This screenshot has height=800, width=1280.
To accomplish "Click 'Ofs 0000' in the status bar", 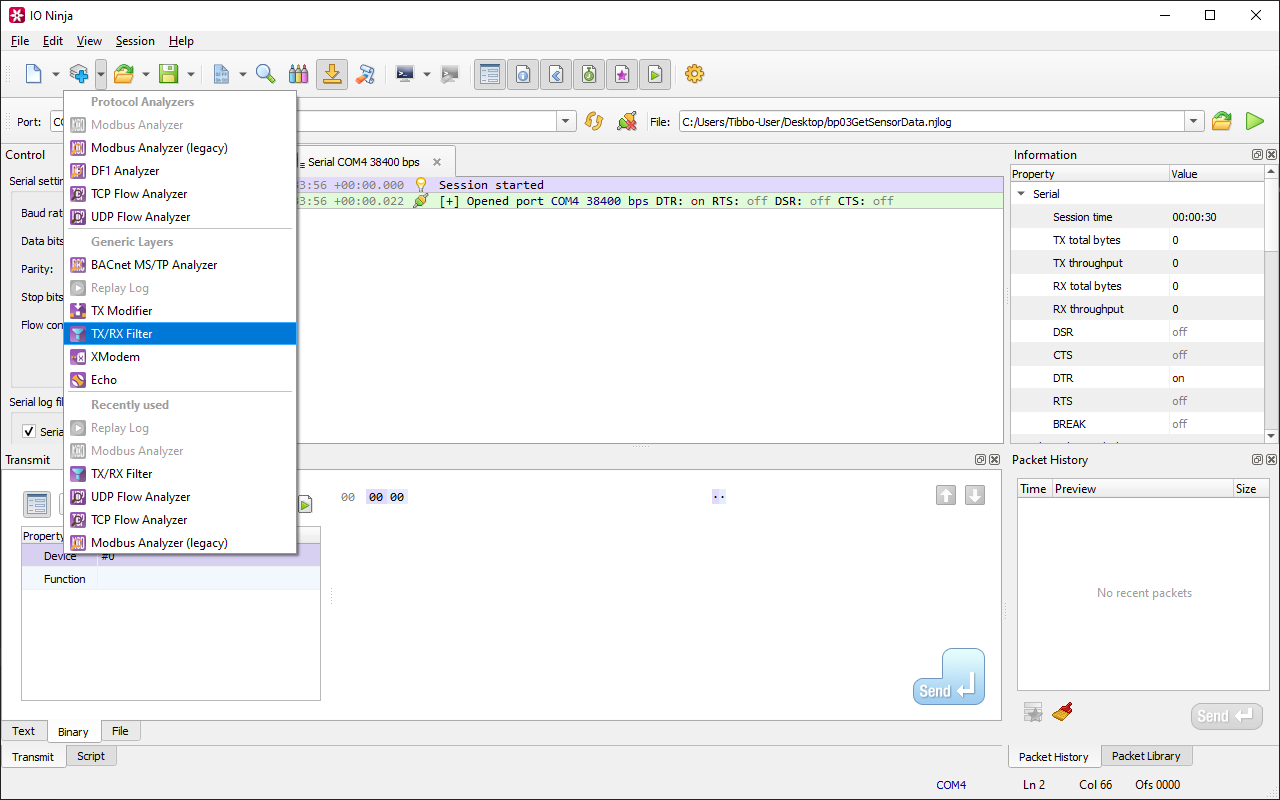I will coord(1157,785).
